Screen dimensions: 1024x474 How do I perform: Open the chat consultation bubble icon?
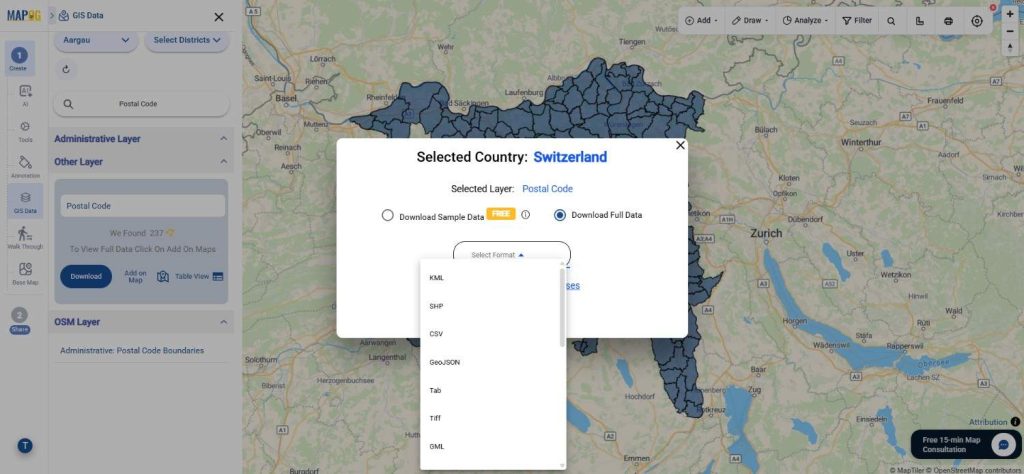pyautogui.click(x=1001, y=444)
